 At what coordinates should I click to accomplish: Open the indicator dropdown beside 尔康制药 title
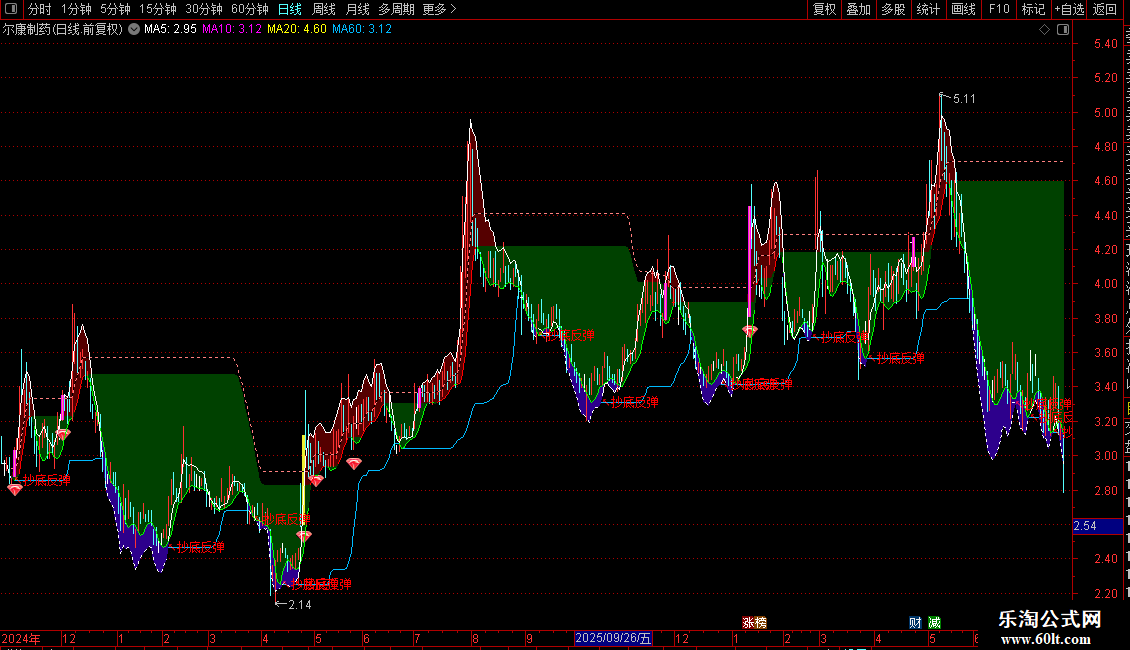tap(134, 30)
